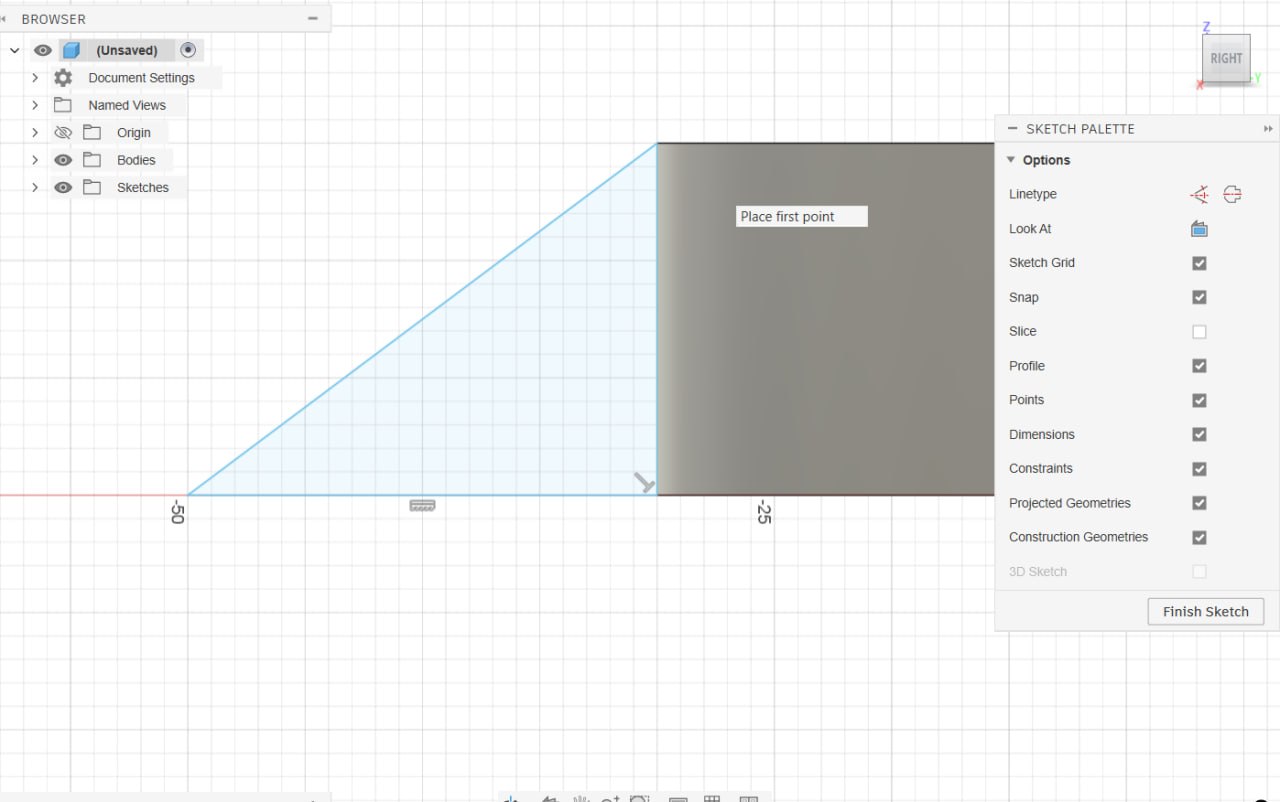
Task: Click the Sketch Palette double-arrow dock icon
Action: click(x=1268, y=129)
